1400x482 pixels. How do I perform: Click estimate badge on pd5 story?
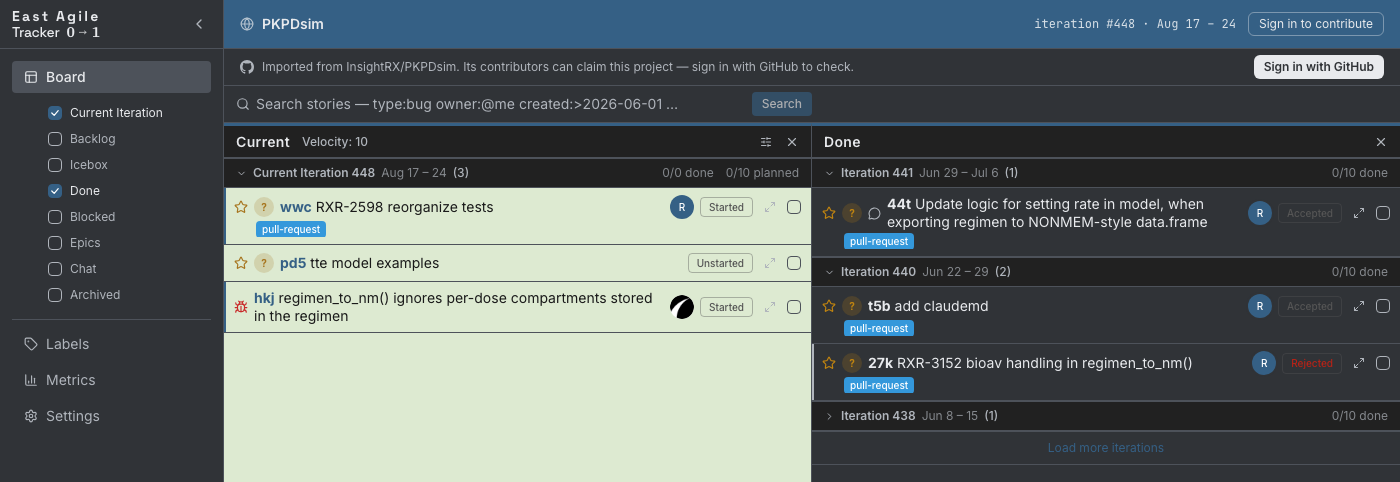pyautogui.click(x=264, y=263)
